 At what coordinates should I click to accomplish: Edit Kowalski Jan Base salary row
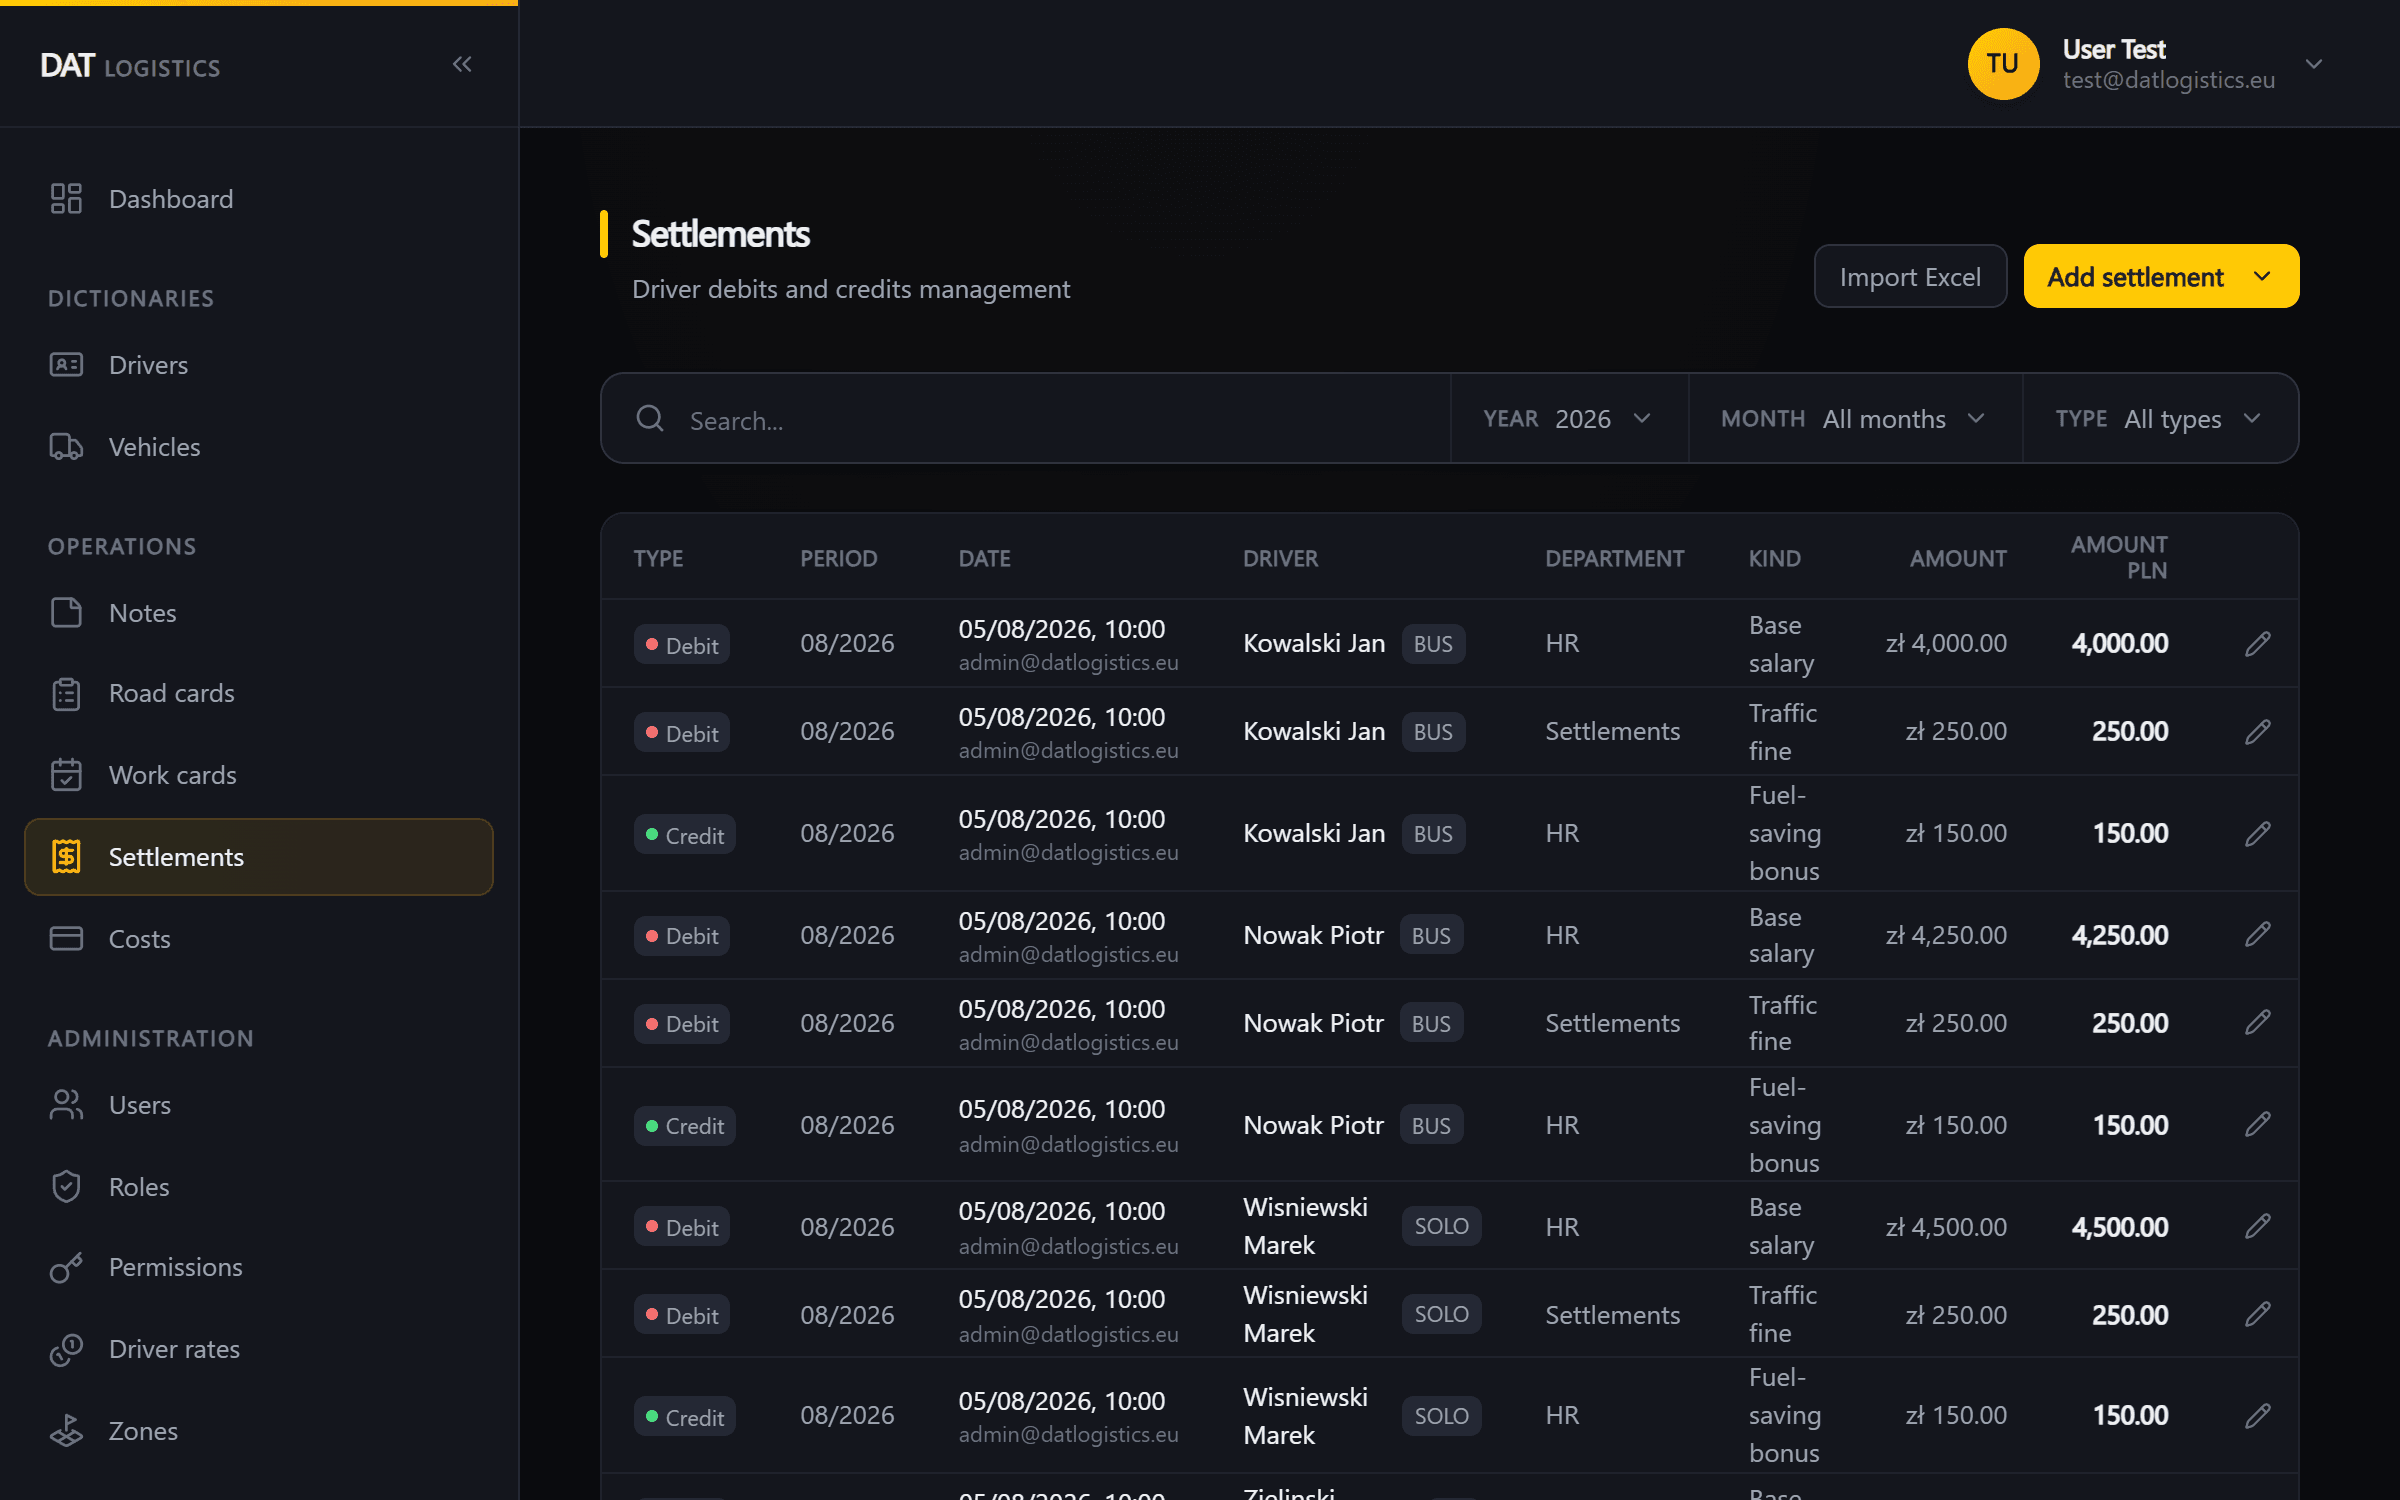[x=2257, y=644]
